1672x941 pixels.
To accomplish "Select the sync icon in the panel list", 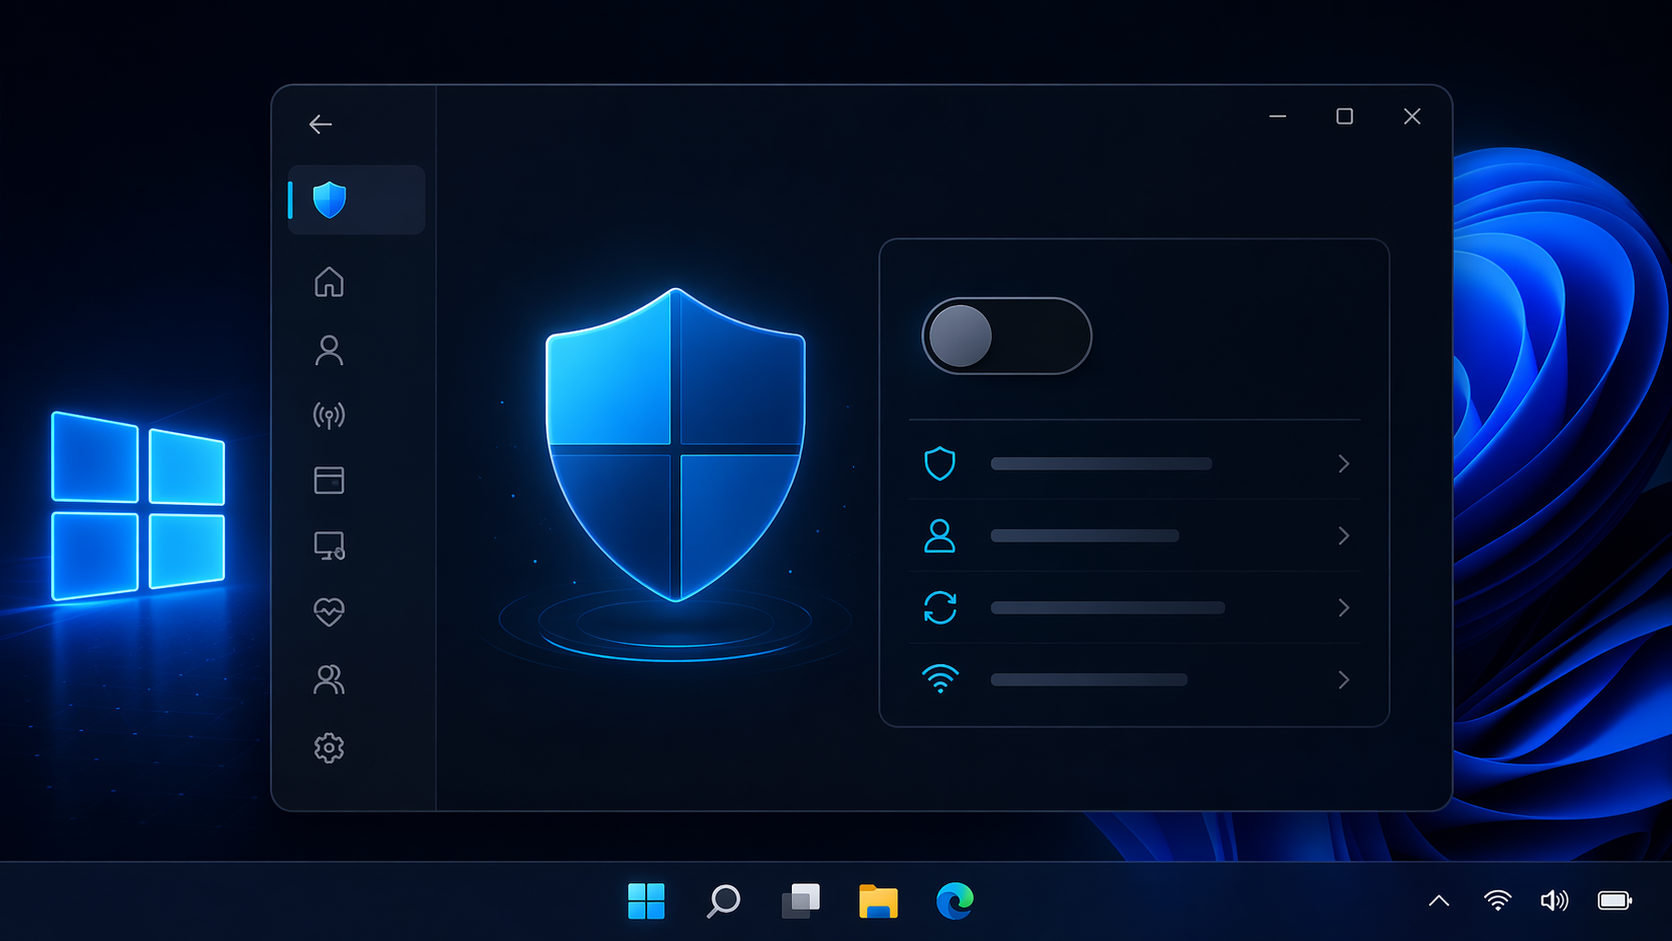I will click(940, 607).
